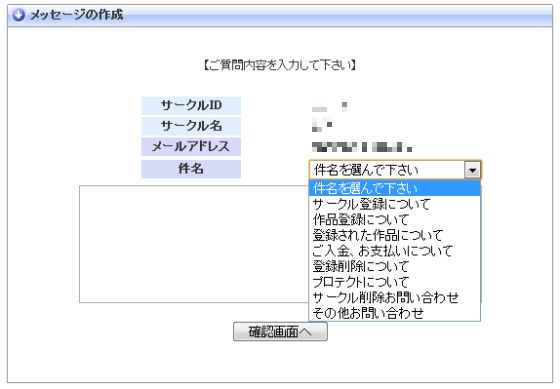Viewport: 560px width, 389px height.
Task: Choose 登録削除について option
Action: [x=395, y=266]
